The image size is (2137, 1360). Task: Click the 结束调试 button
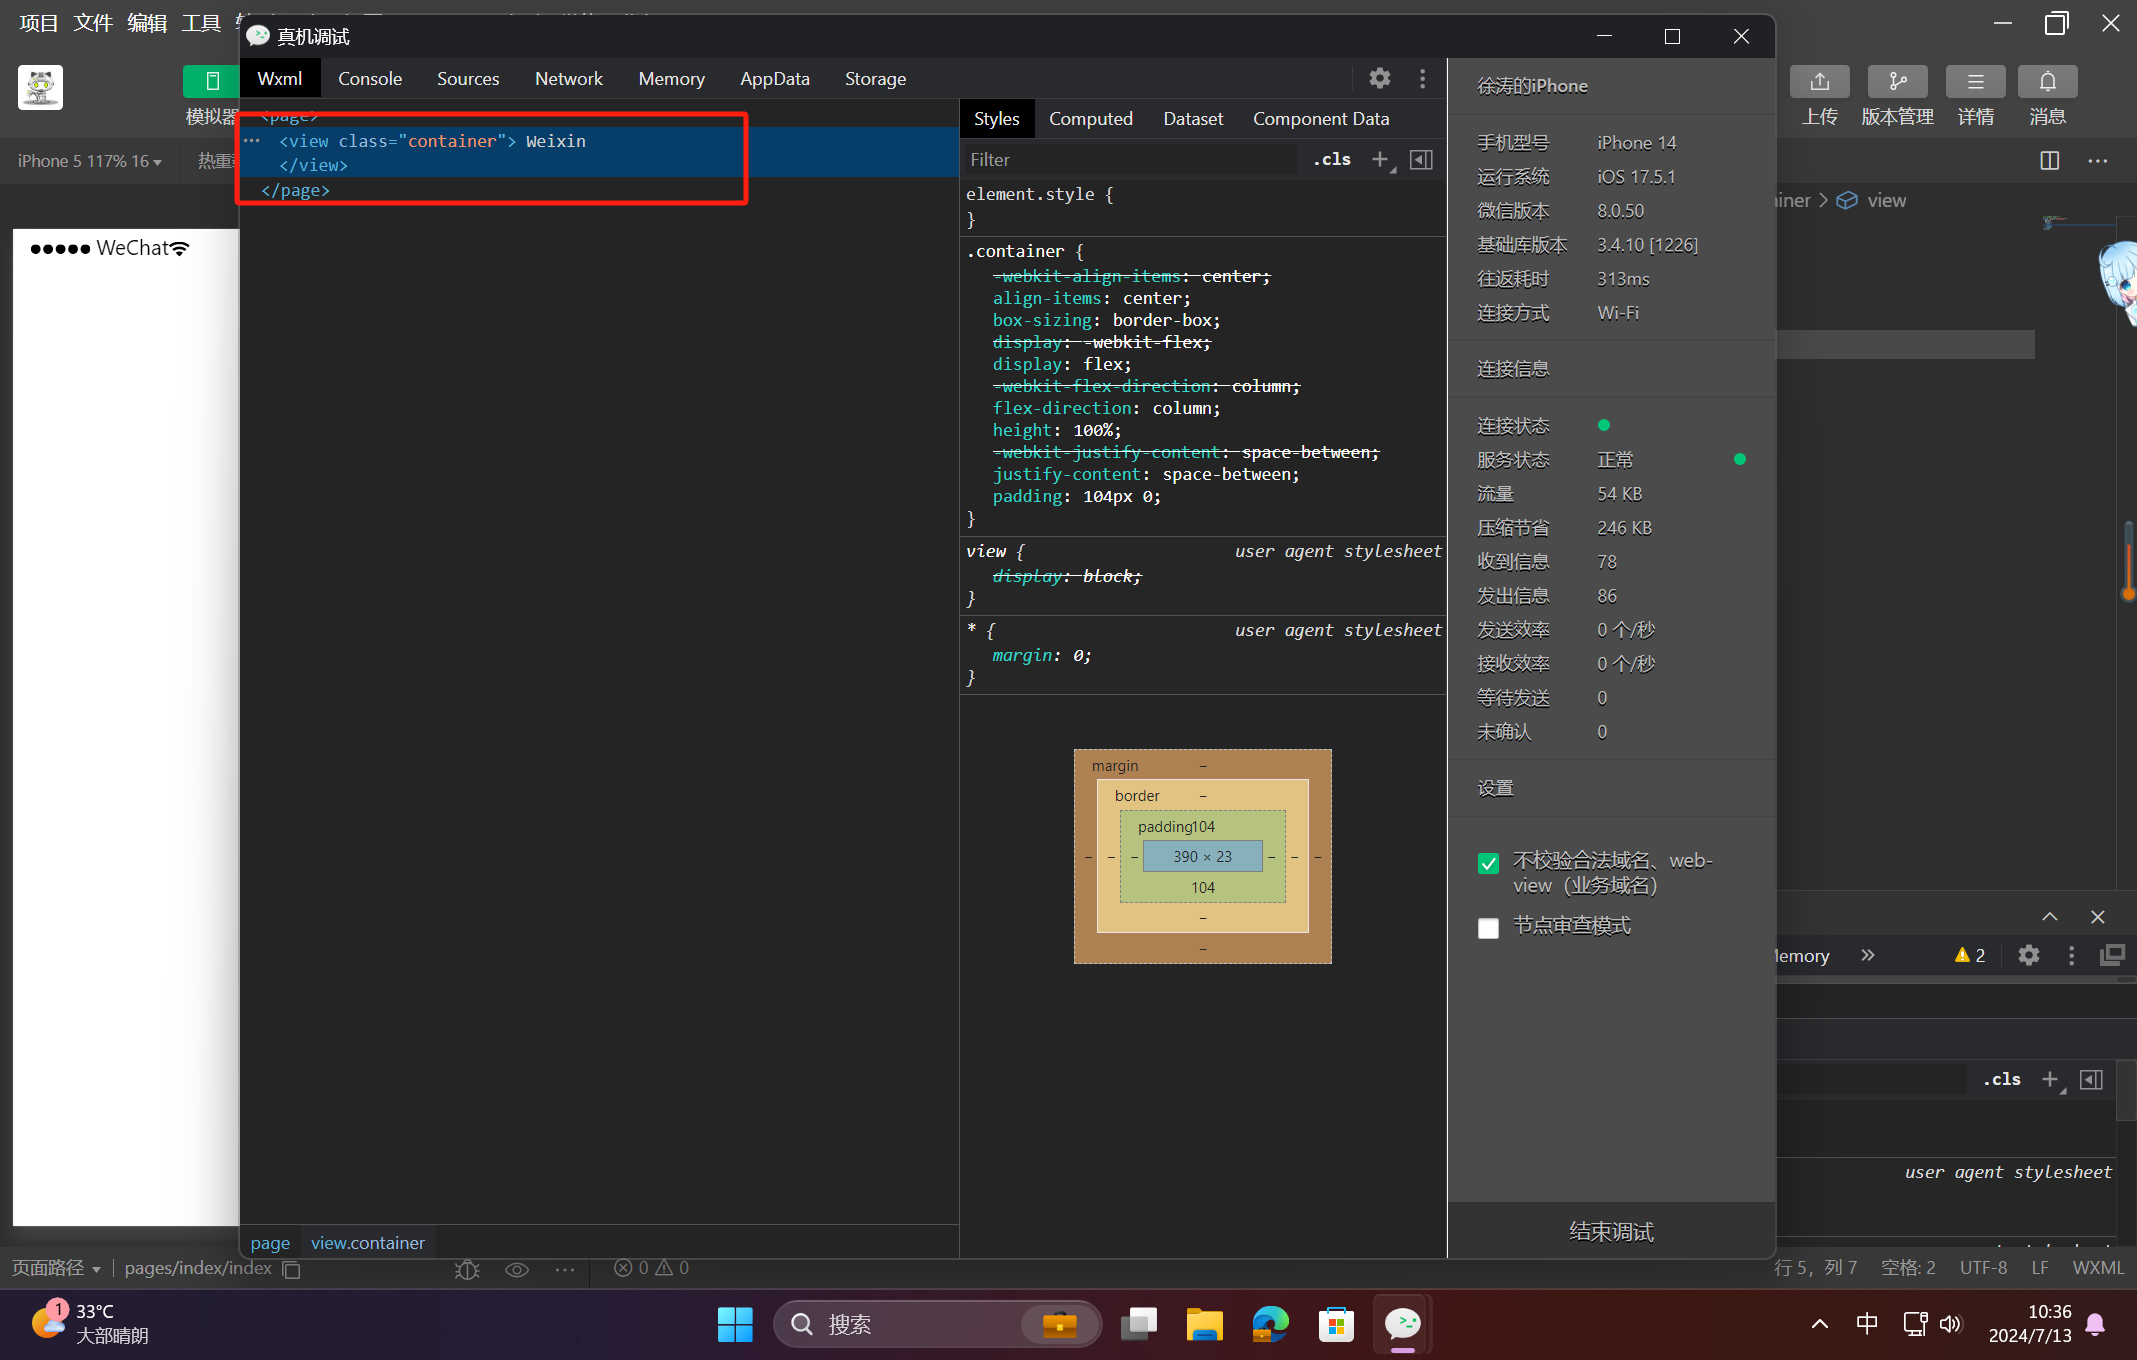pos(1611,1231)
